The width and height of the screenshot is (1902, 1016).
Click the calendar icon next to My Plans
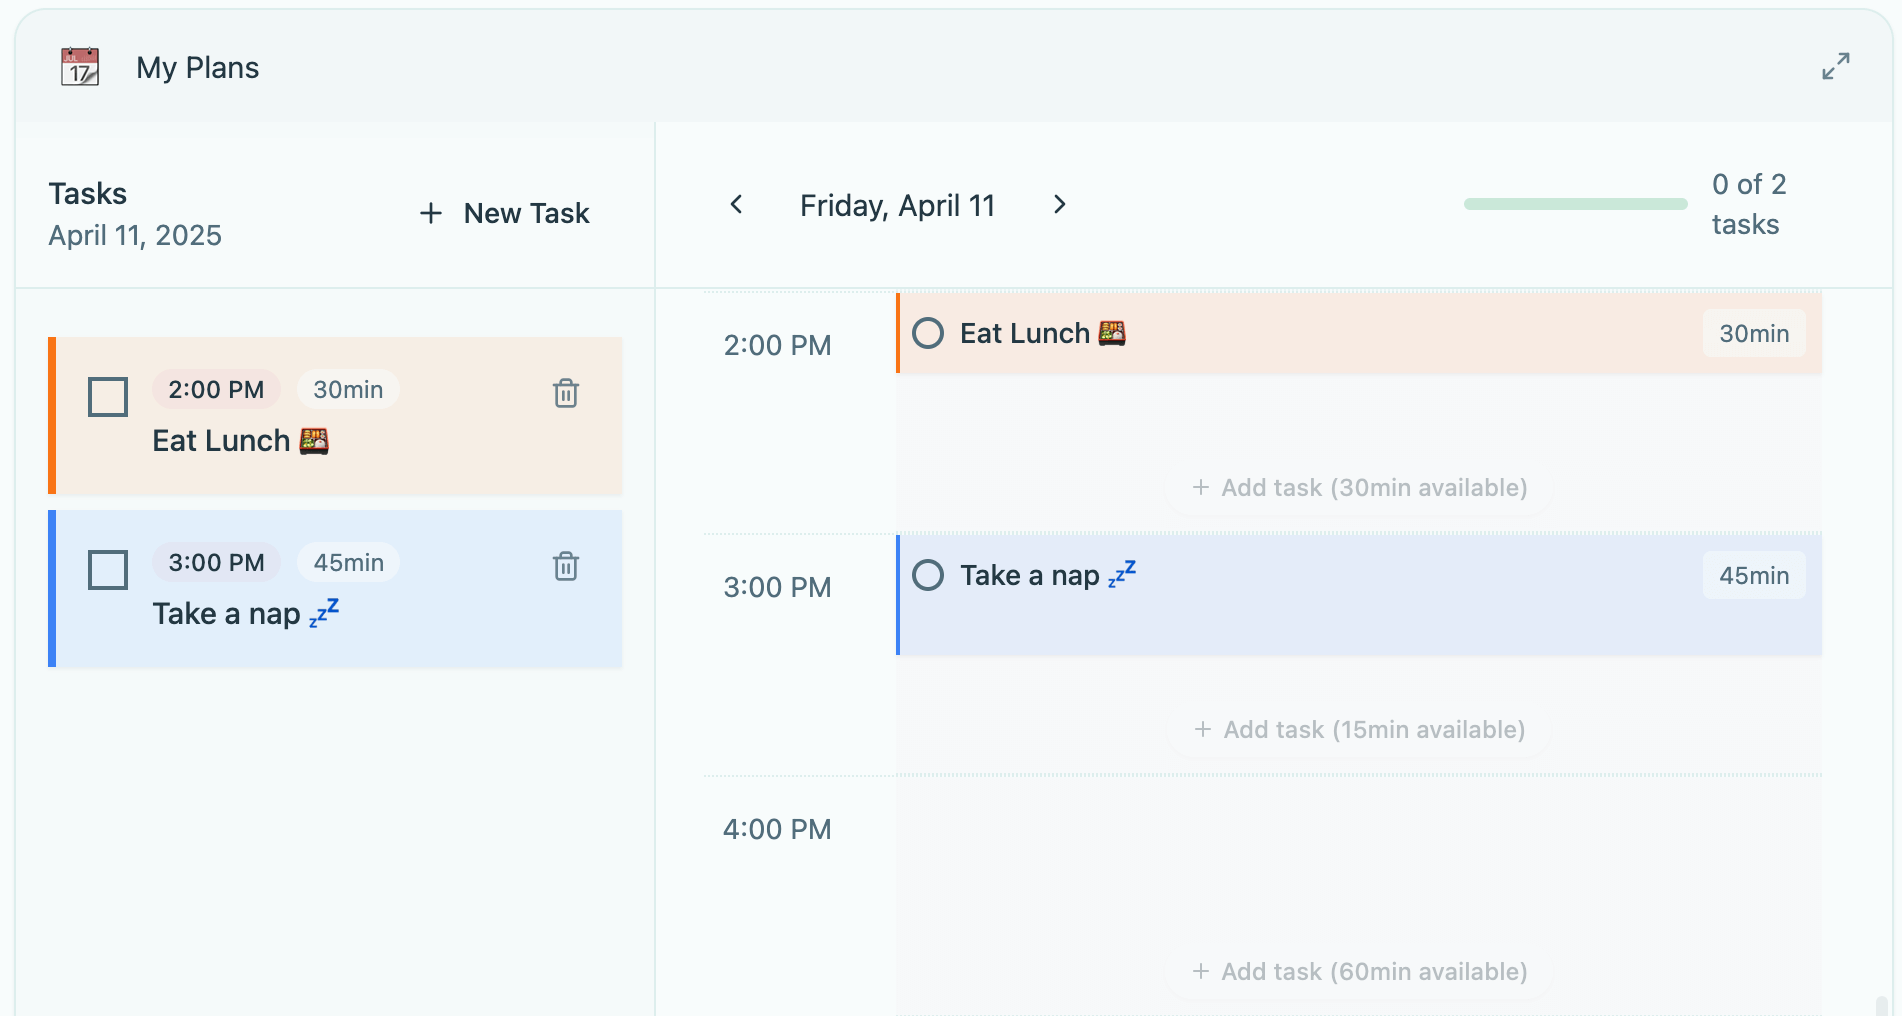coord(79,66)
